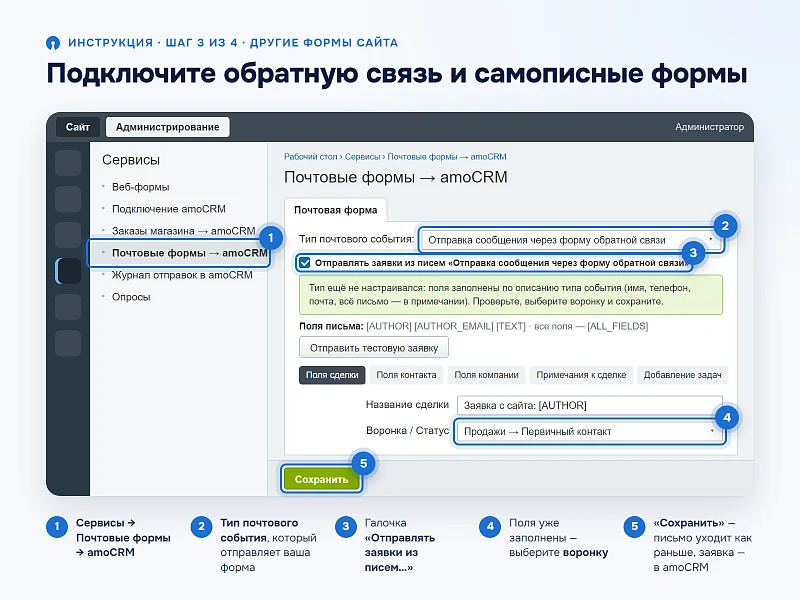Switch to Поля контакта tab
The image size is (800, 600).
(x=406, y=375)
